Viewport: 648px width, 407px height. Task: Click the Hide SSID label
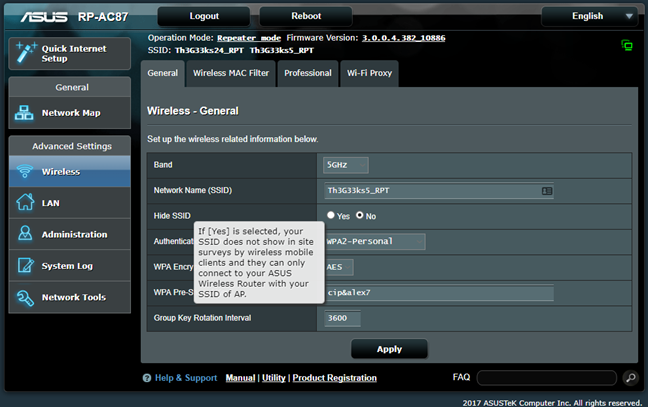(172, 216)
